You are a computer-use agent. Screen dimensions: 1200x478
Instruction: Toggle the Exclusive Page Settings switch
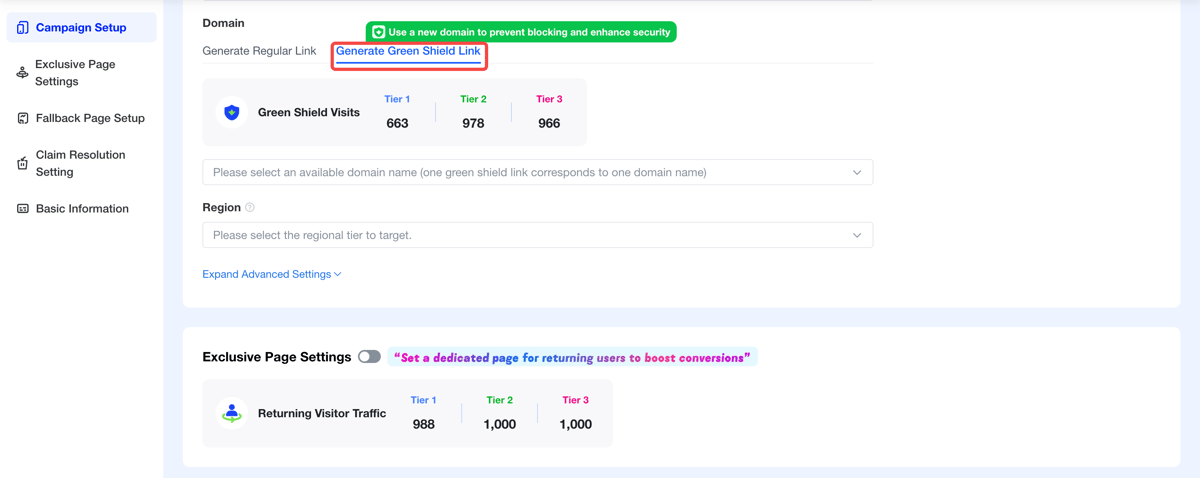tap(369, 356)
